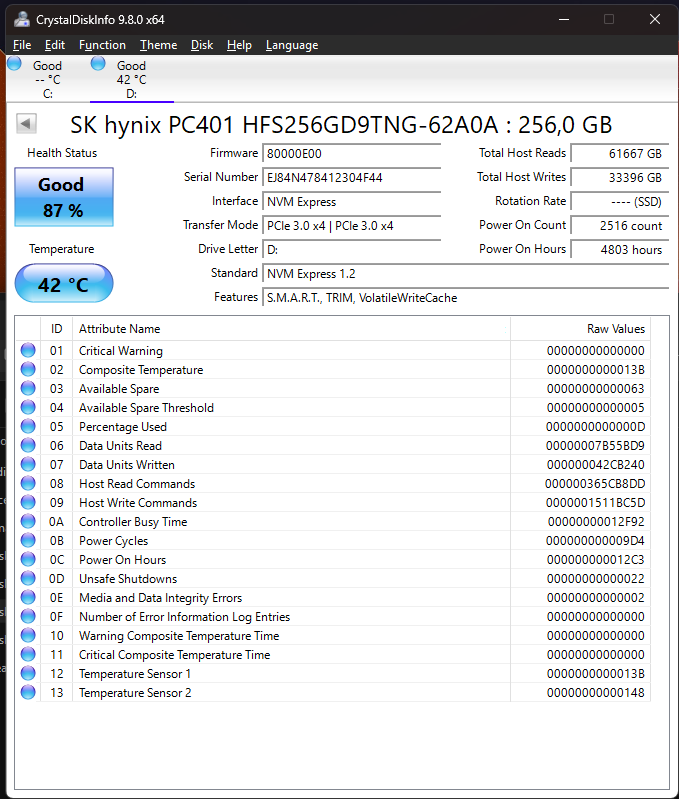Screen dimensions: 679x799
Task: Click the status orb for Host Write Commands
Action: [x=28, y=502]
